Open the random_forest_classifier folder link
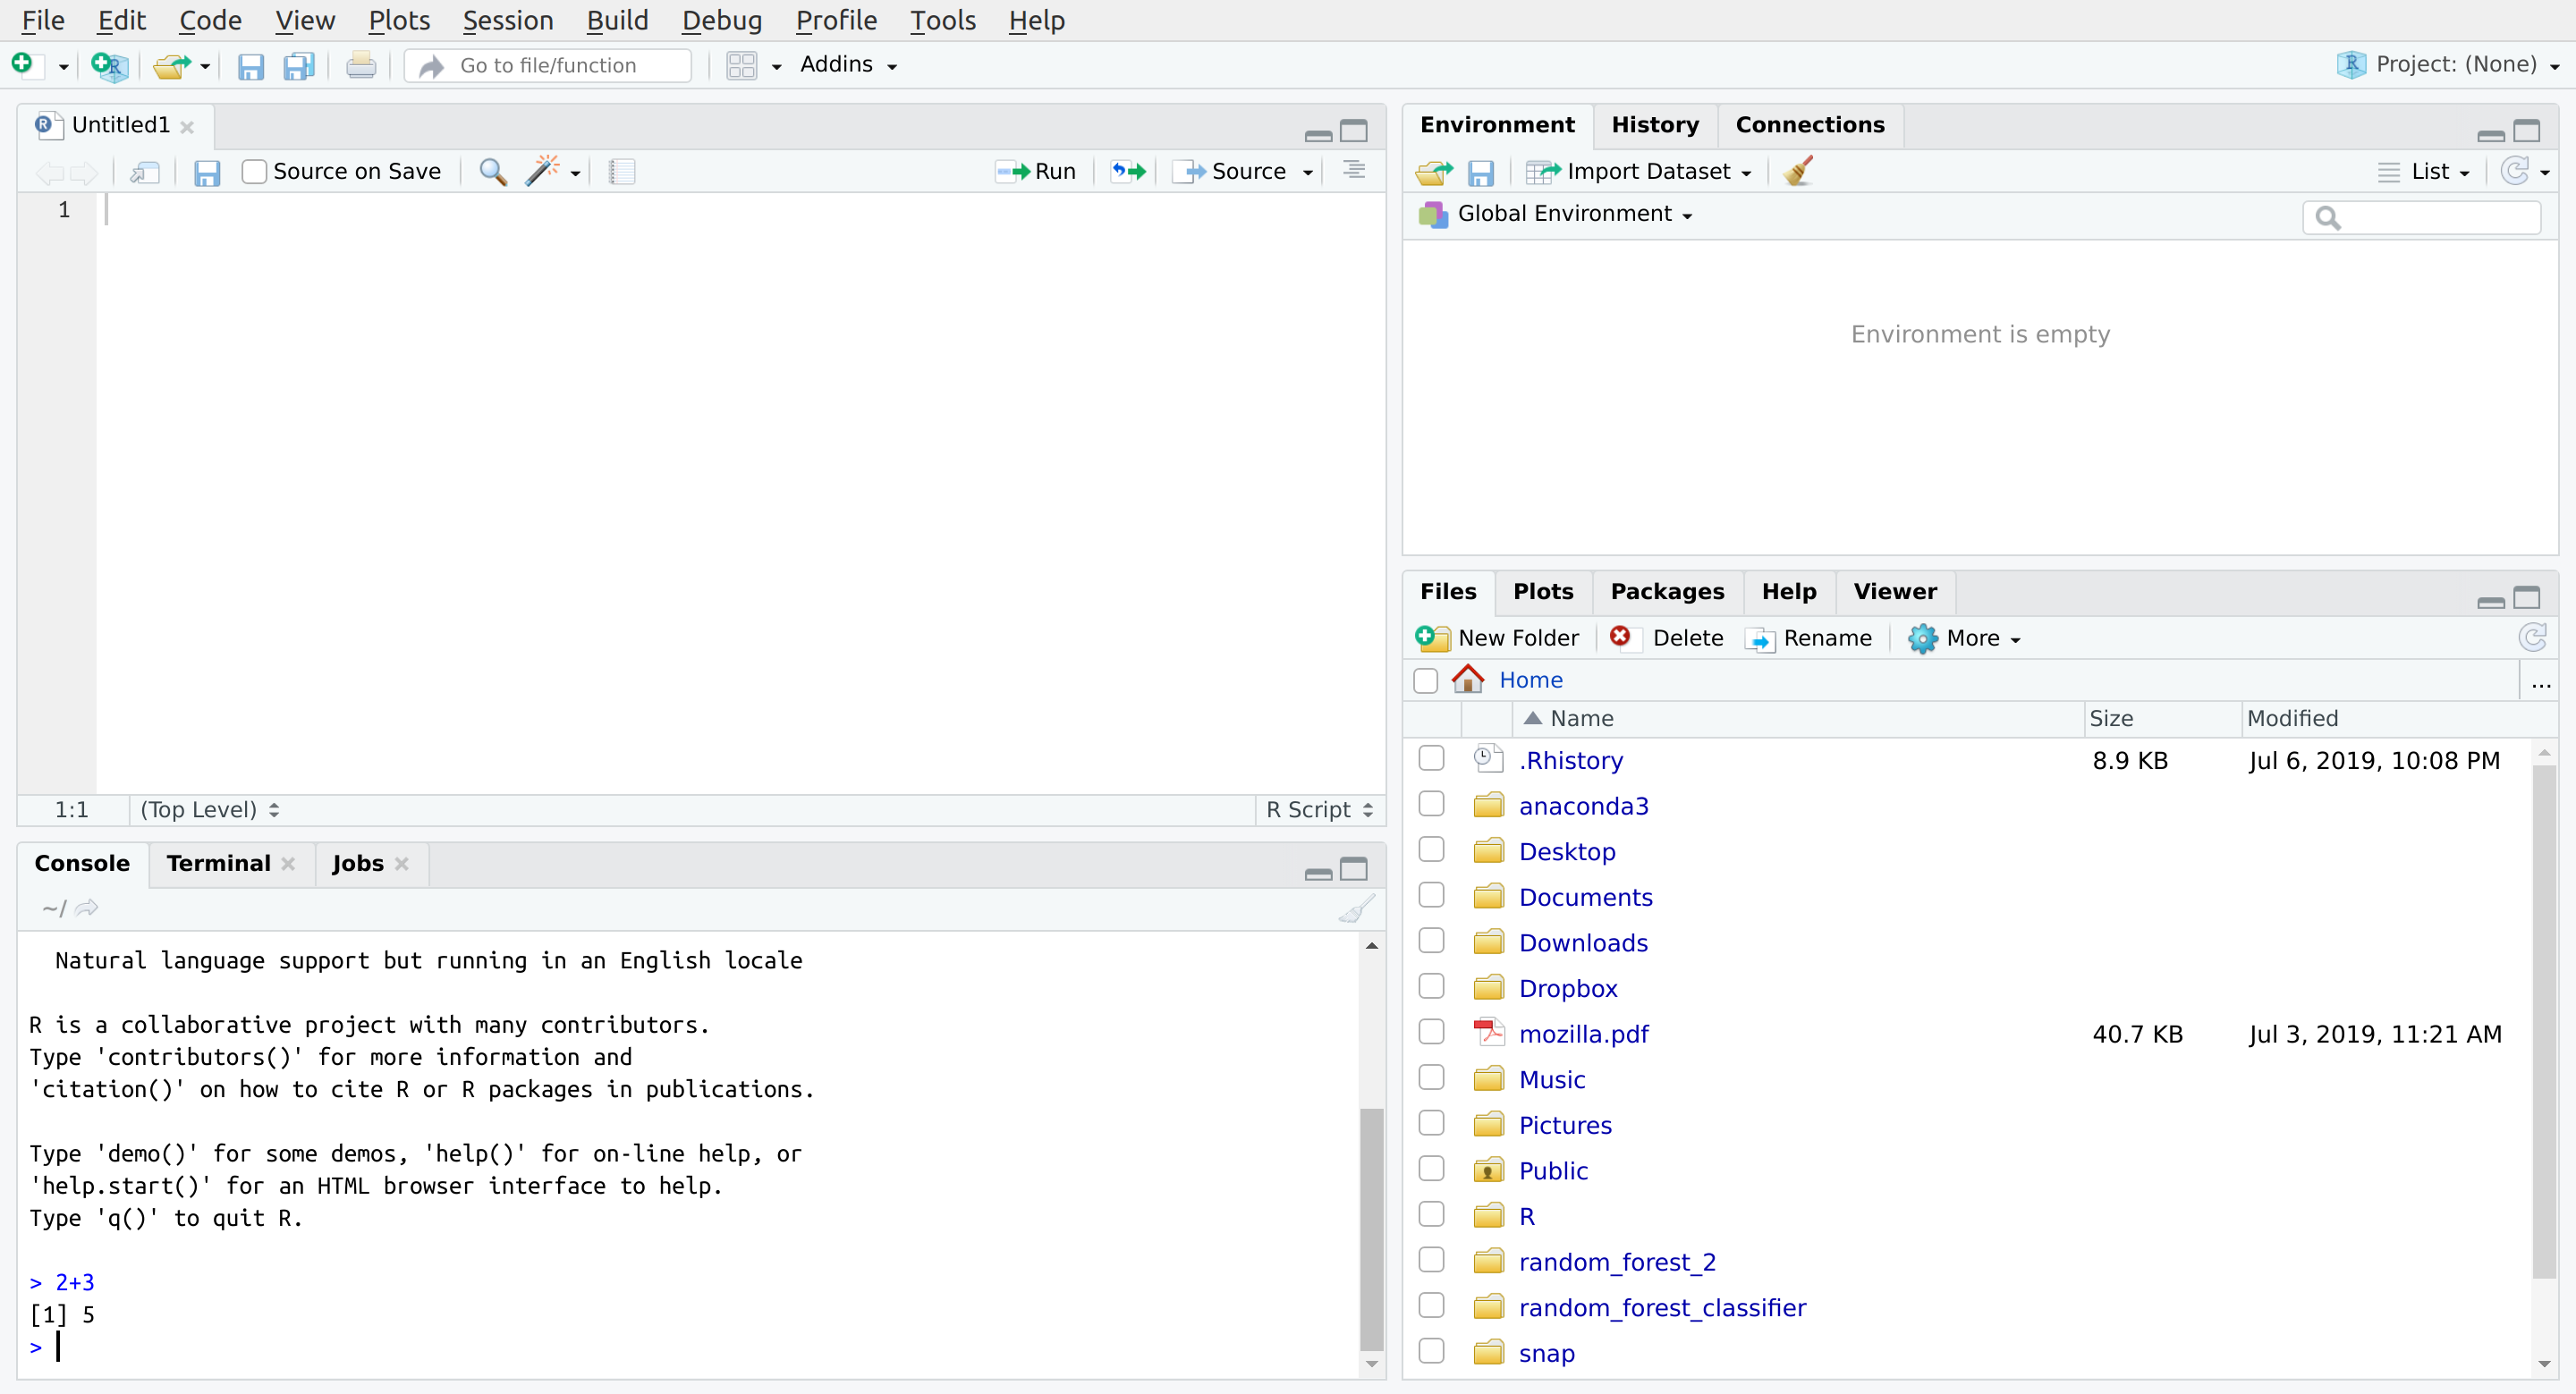The image size is (2576, 1394). (1662, 1307)
